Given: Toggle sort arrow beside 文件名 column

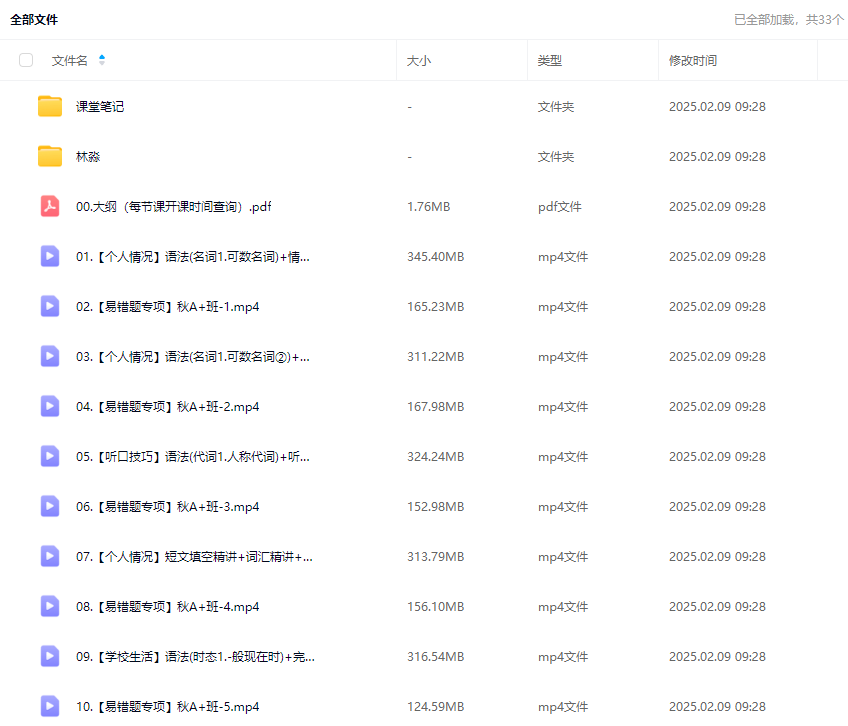Looking at the screenshot, I should point(102,60).
